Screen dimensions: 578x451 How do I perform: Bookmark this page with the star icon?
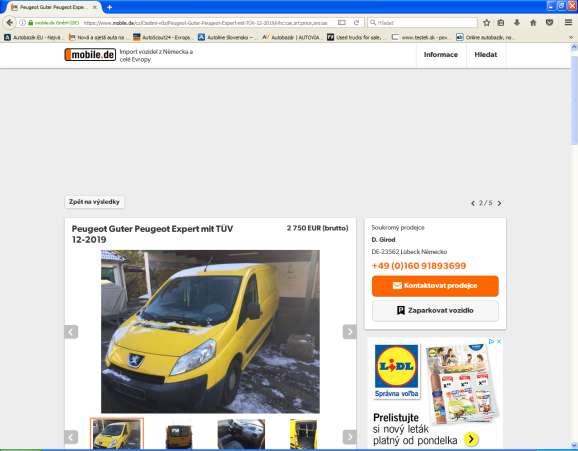tap(487, 22)
